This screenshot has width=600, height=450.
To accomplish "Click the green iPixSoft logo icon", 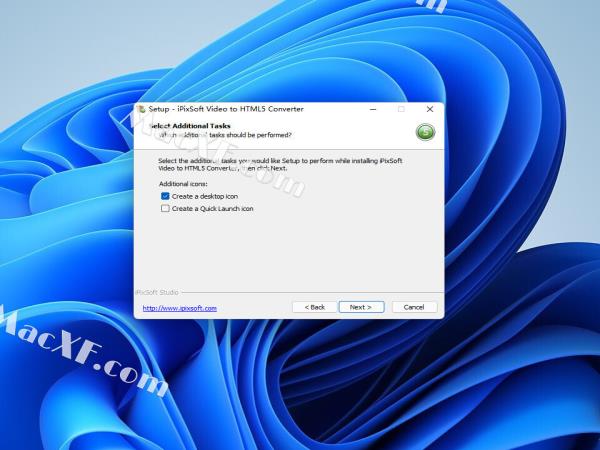I will pyautogui.click(x=426, y=132).
